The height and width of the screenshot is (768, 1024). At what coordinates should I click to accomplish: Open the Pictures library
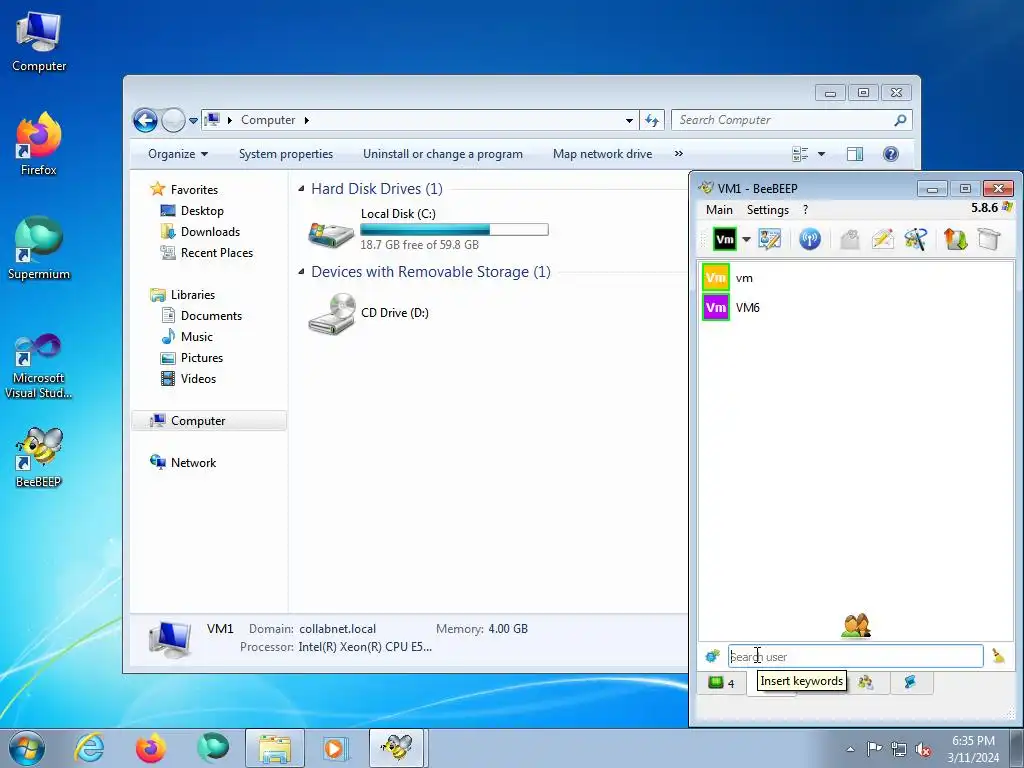(202, 358)
